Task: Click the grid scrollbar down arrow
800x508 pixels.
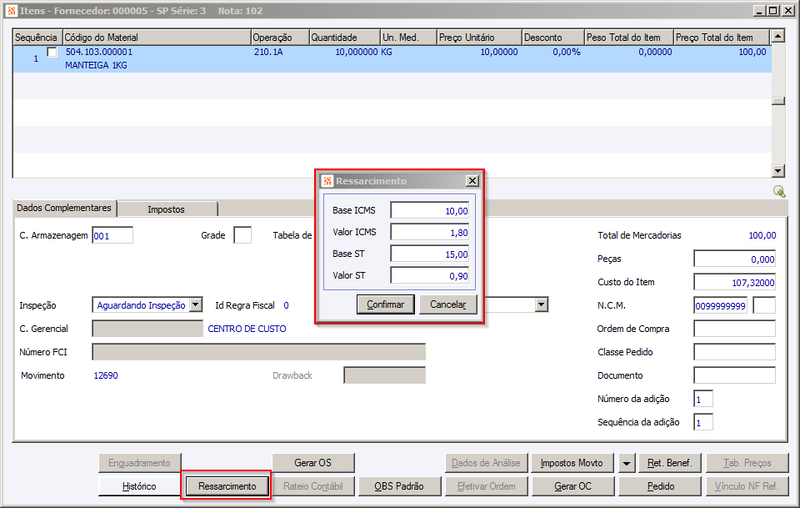Action: coord(778,171)
